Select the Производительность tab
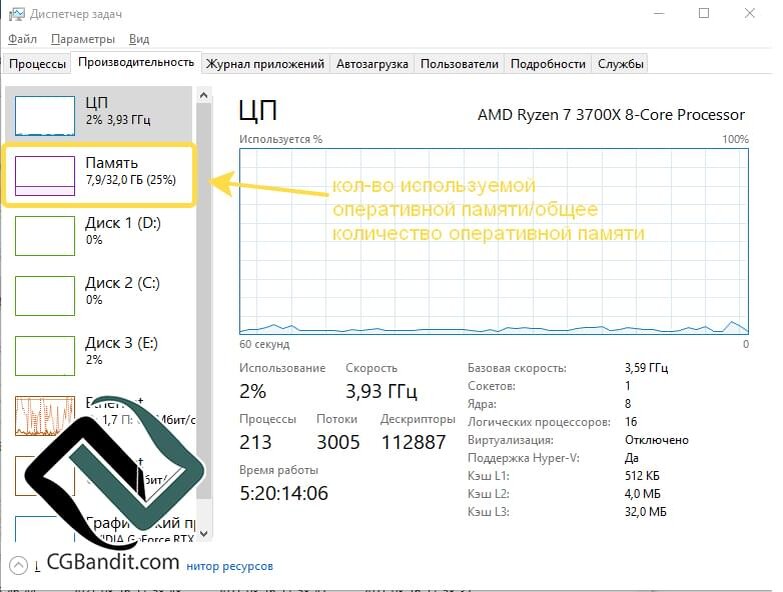This screenshot has width=783, height=592. click(x=136, y=62)
